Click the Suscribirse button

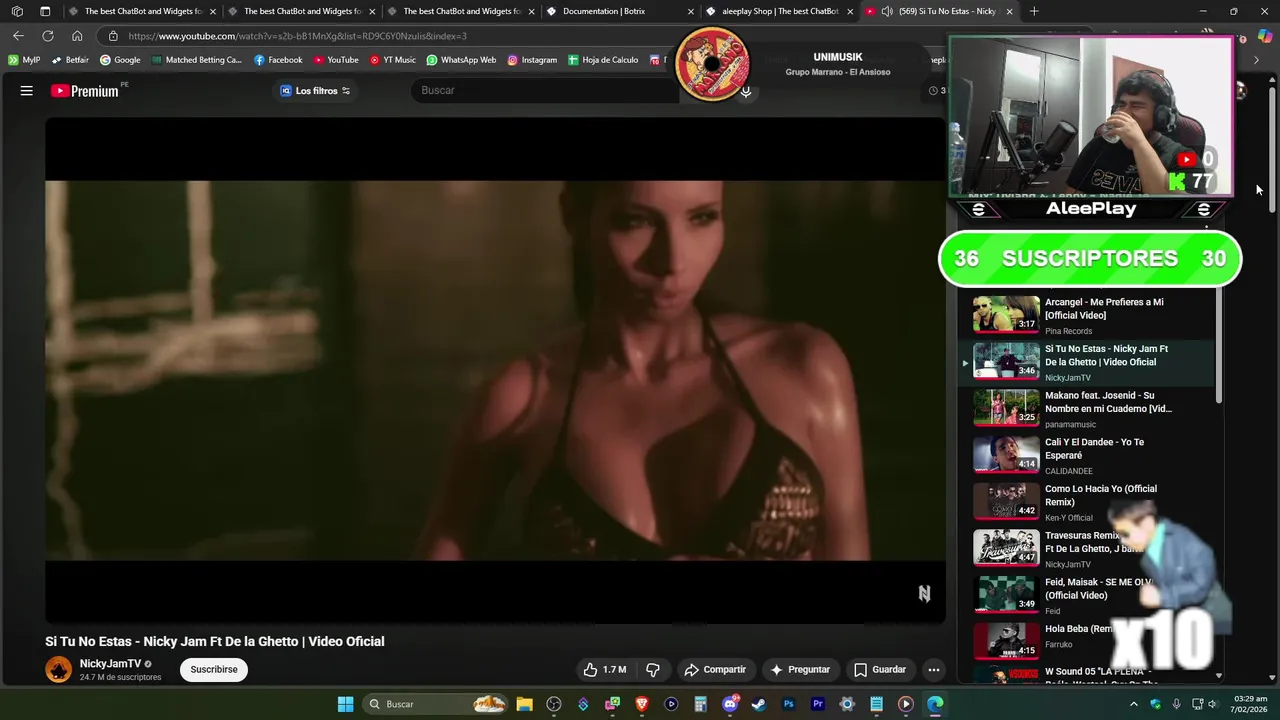point(214,669)
